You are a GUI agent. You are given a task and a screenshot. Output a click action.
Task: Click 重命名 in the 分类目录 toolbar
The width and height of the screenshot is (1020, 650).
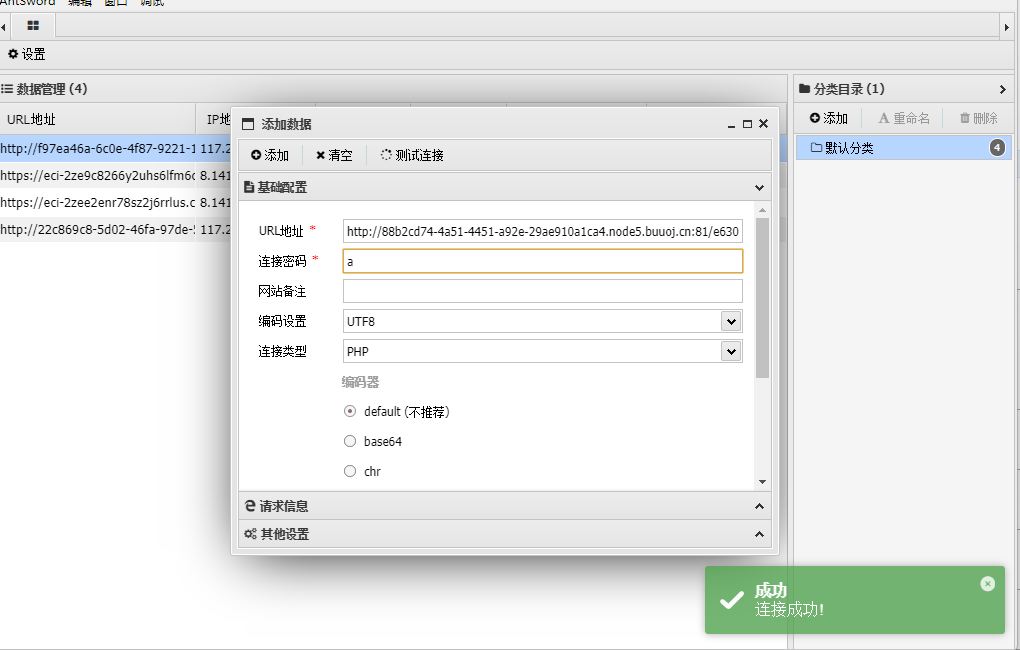coord(904,118)
